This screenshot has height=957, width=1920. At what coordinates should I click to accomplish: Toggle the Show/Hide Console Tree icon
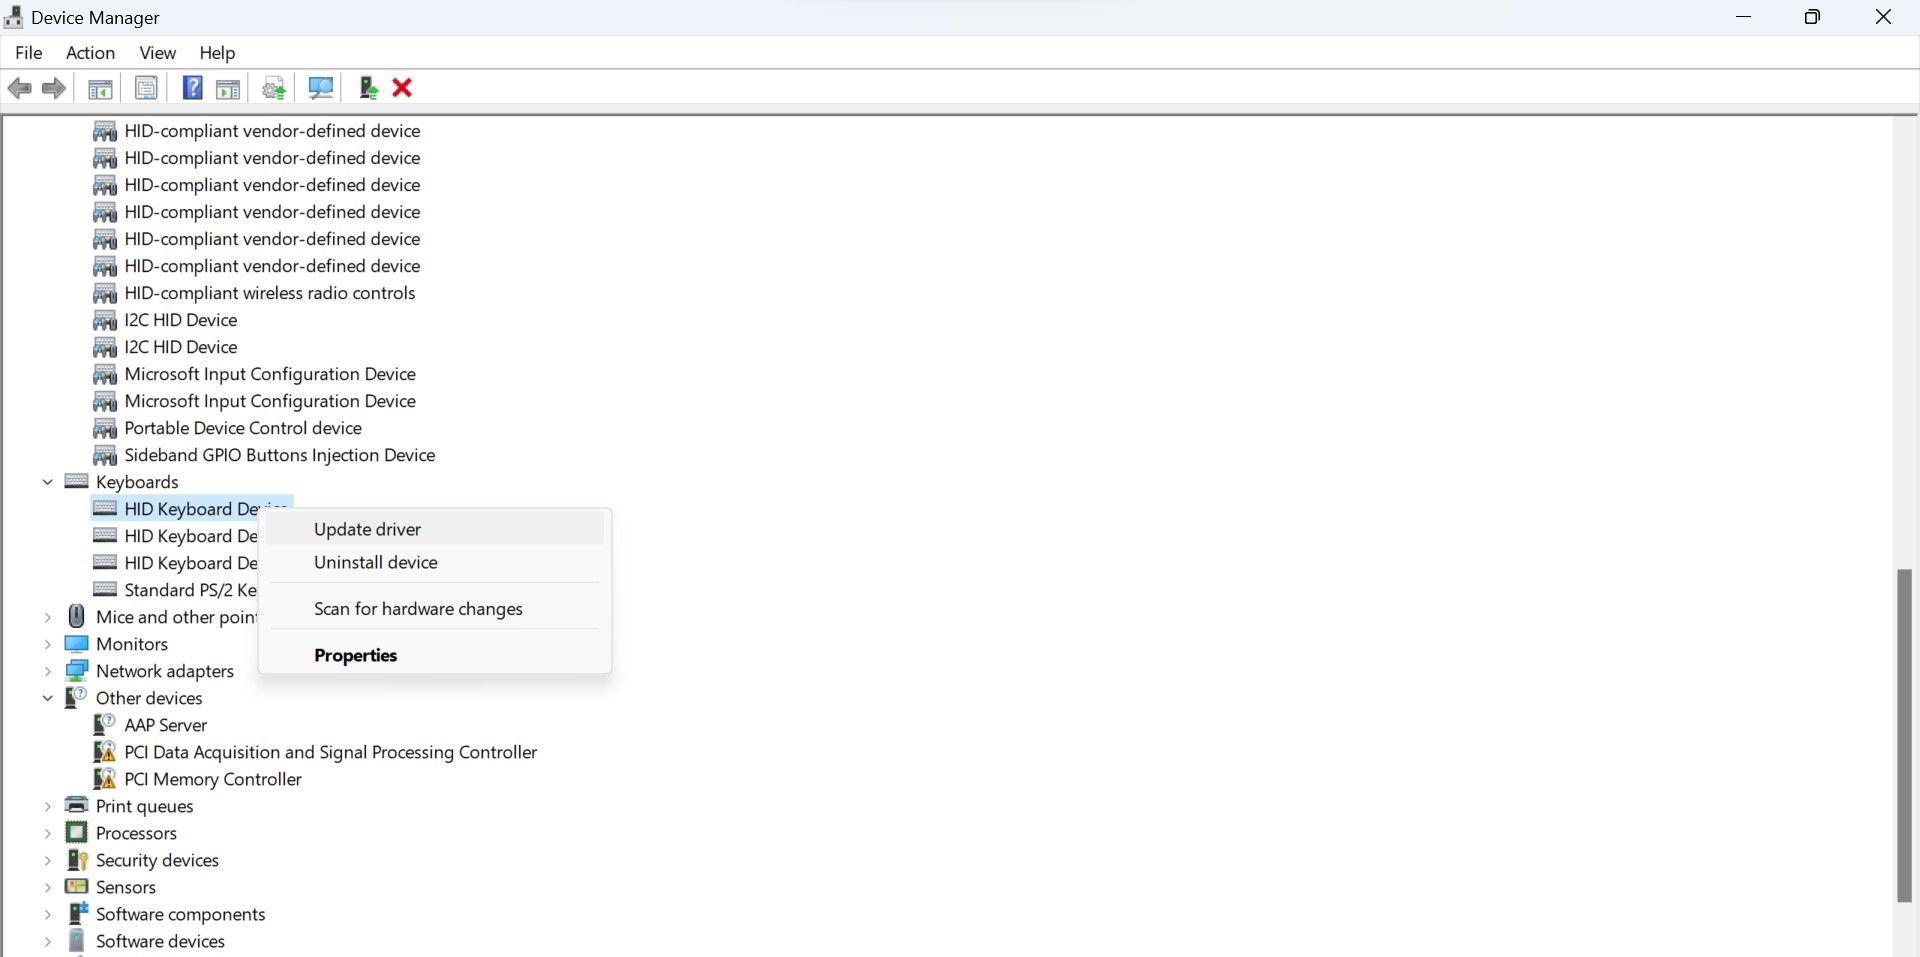99,88
